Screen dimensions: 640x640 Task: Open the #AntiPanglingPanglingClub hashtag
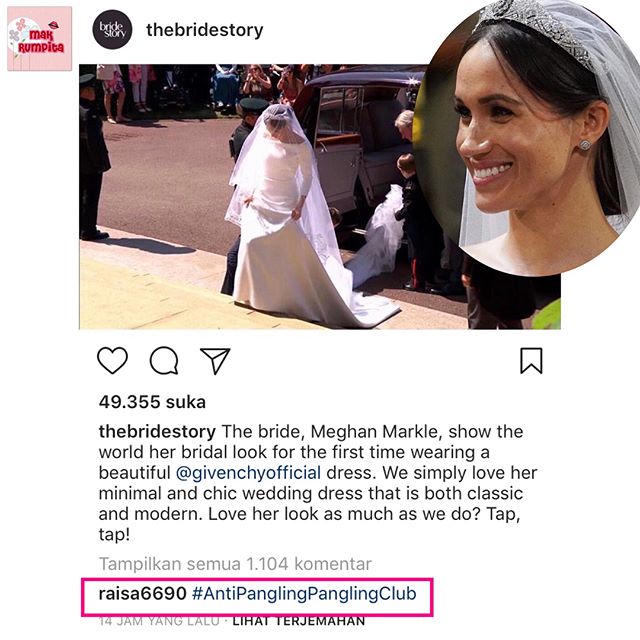(304, 593)
